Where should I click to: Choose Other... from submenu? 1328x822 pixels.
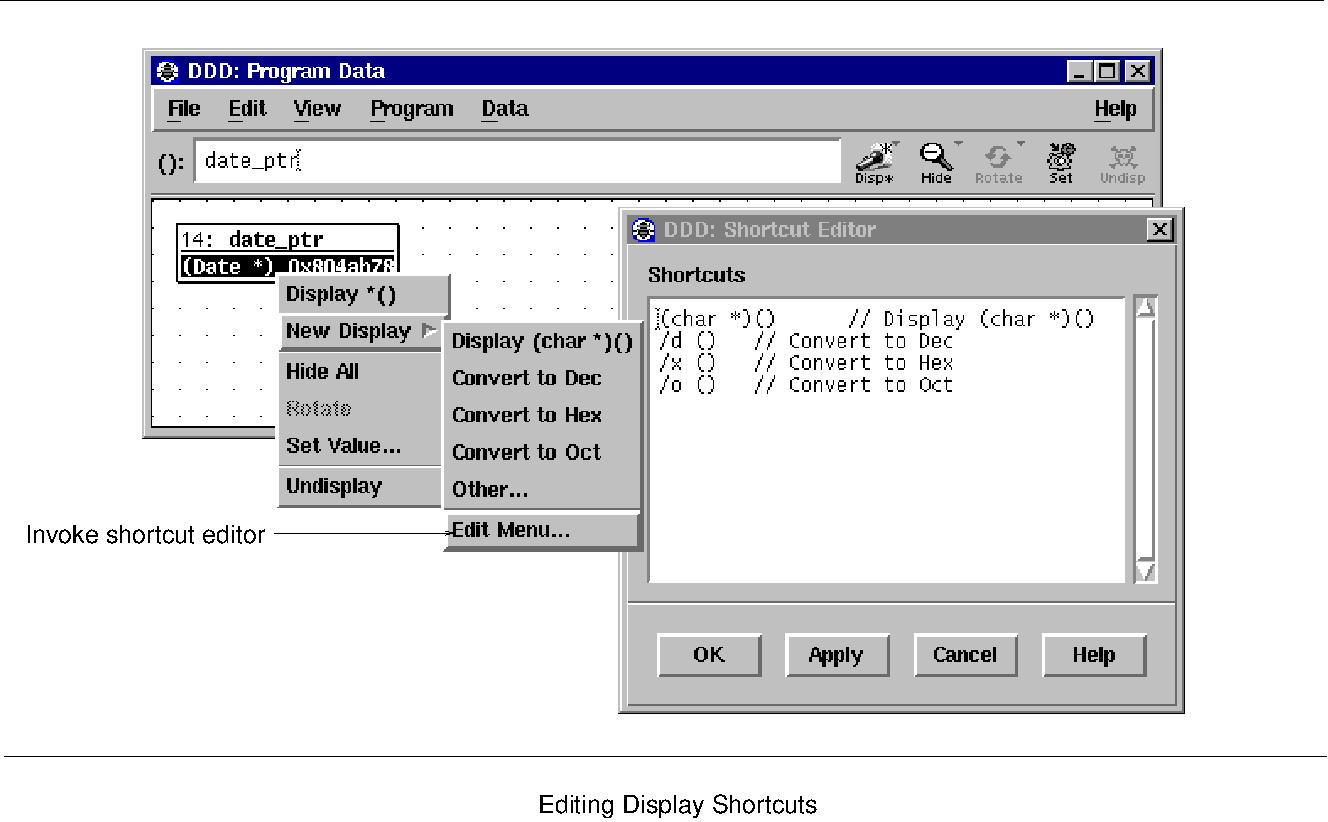542,490
